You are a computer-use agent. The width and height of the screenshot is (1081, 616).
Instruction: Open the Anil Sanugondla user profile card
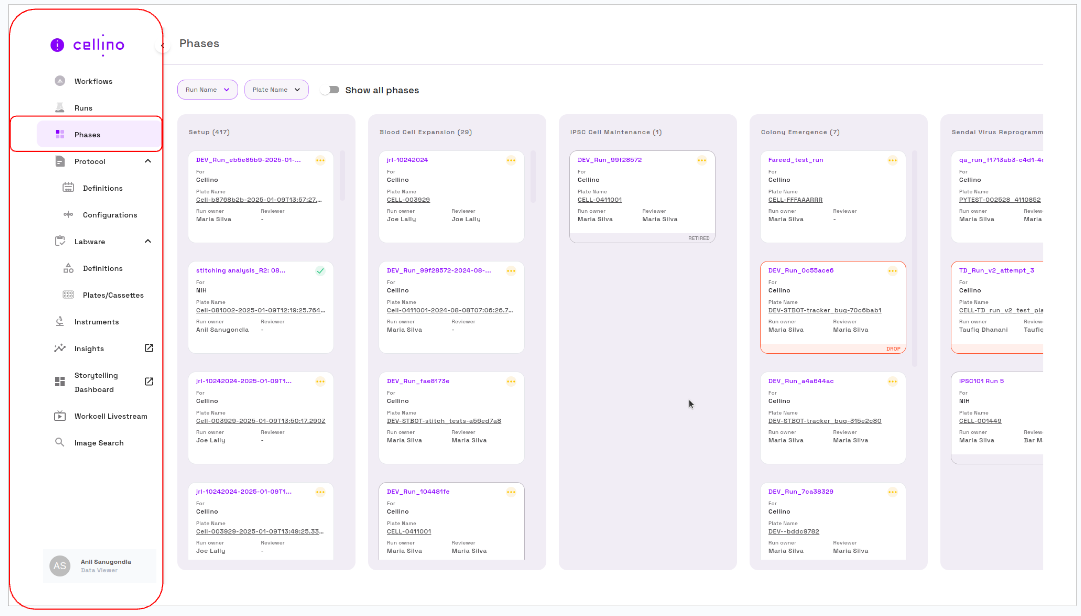pos(98,565)
